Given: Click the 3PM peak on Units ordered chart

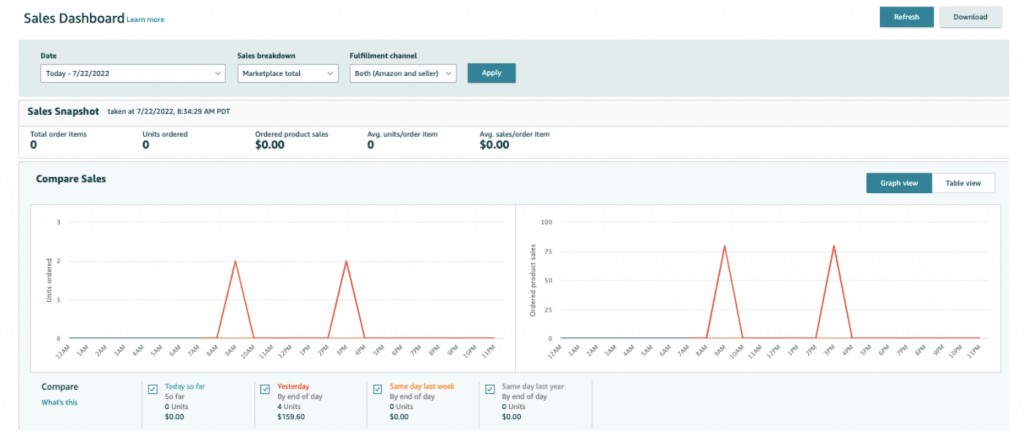Looking at the screenshot, I should [x=346, y=261].
